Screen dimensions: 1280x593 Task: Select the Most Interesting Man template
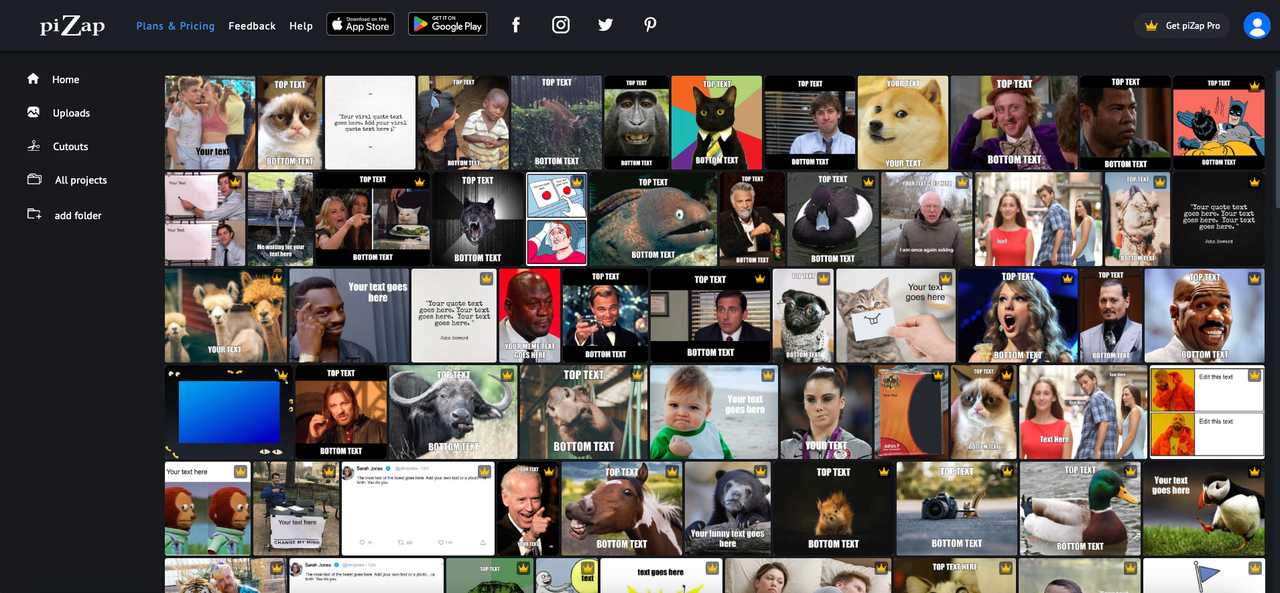pyautogui.click(x=752, y=219)
